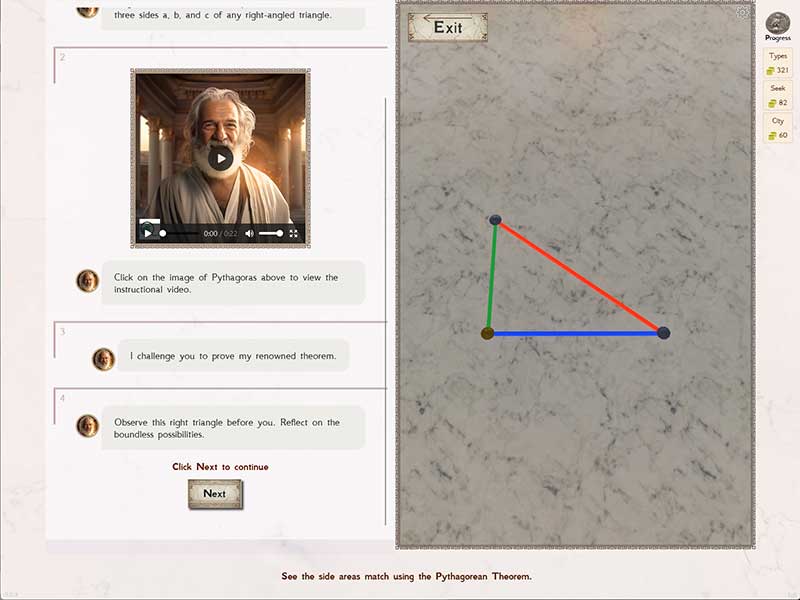800x600 pixels.
Task: Click the Exit button with arrow
Action: tap(447, 26)
